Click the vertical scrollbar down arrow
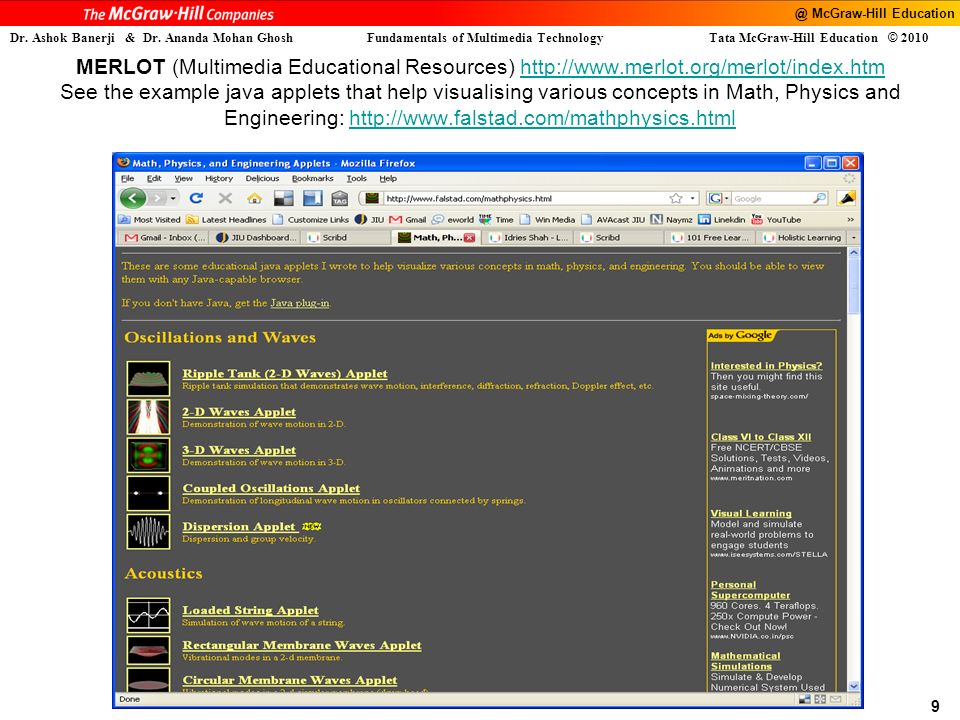The width and height of the screenshot is (960, 720). [x=853, y=686]
